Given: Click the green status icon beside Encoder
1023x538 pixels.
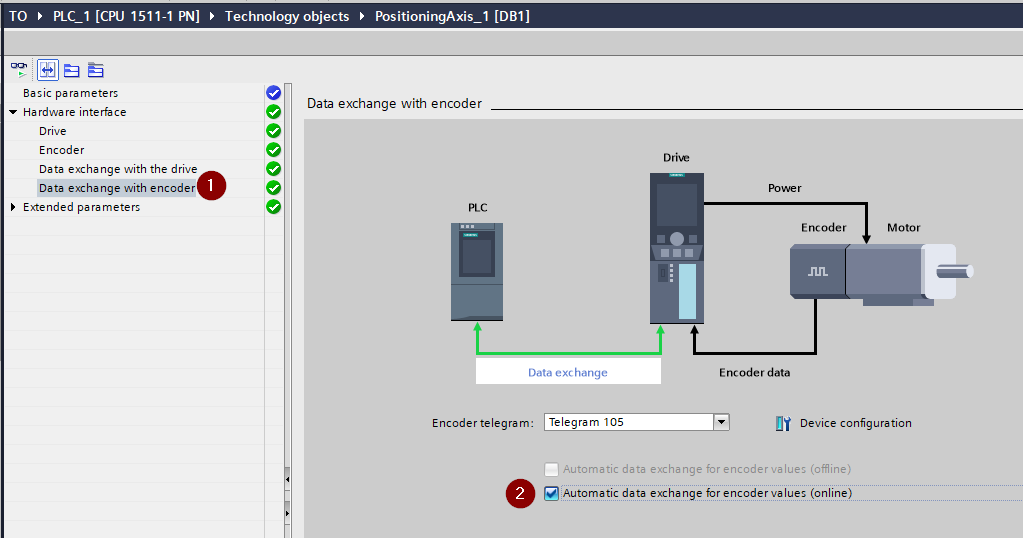Looking at the screenshot, I should click(x=273, y=149).
